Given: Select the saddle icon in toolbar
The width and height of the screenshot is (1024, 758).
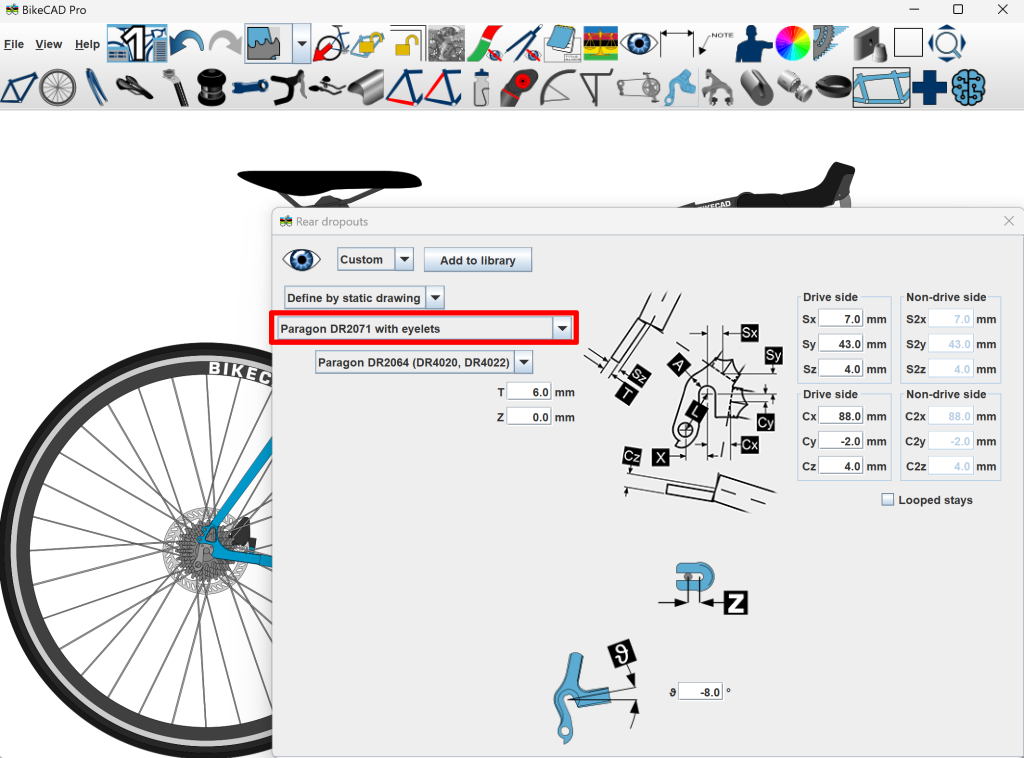Looking at the screenshot, I should pos(134,88).
